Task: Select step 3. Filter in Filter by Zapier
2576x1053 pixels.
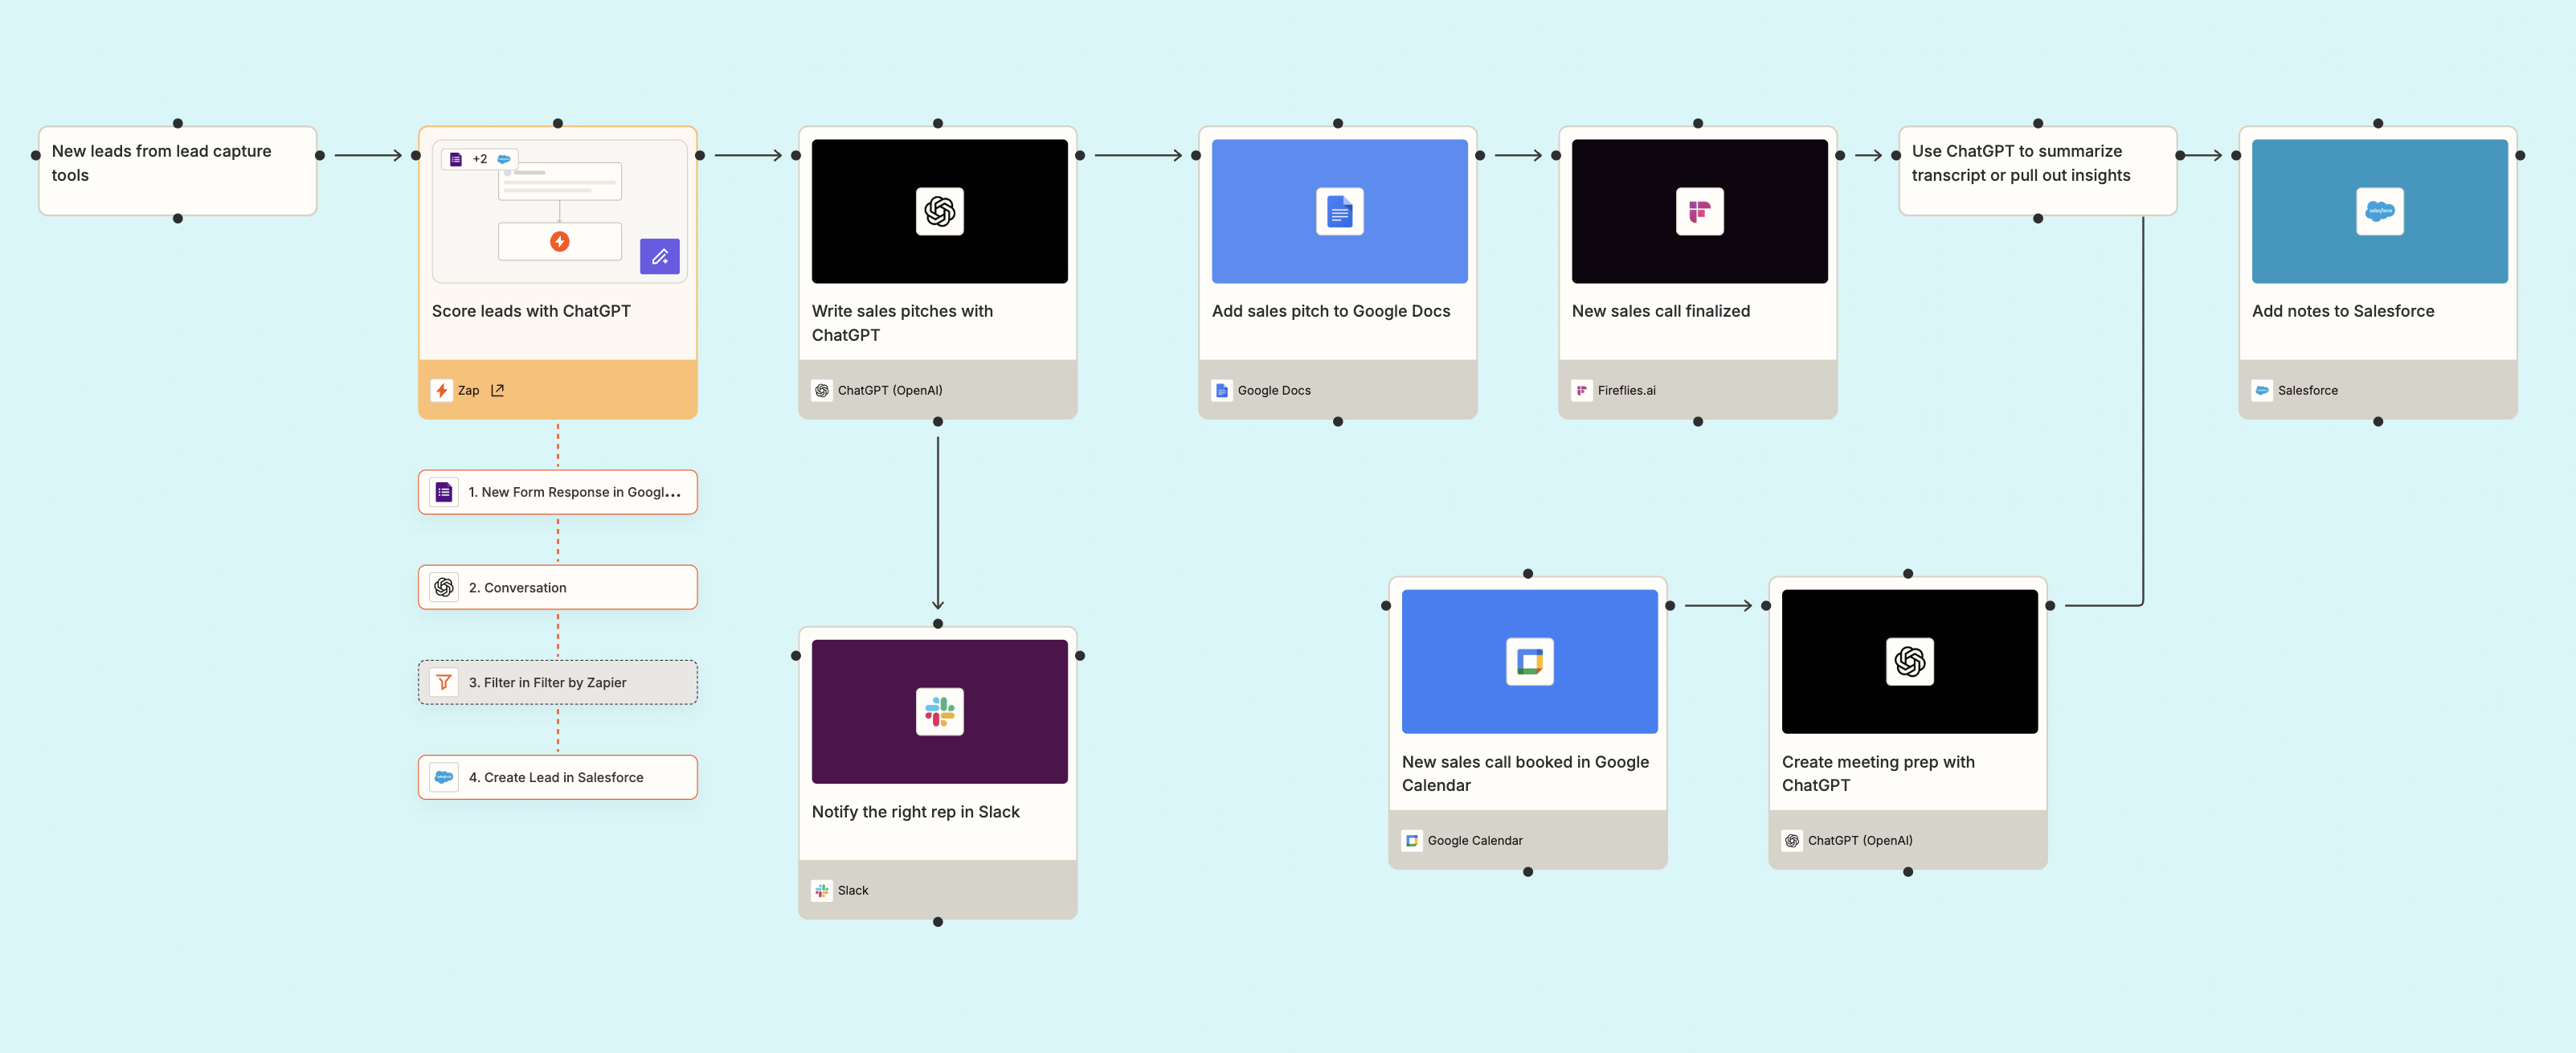Action: click(557, 682)
